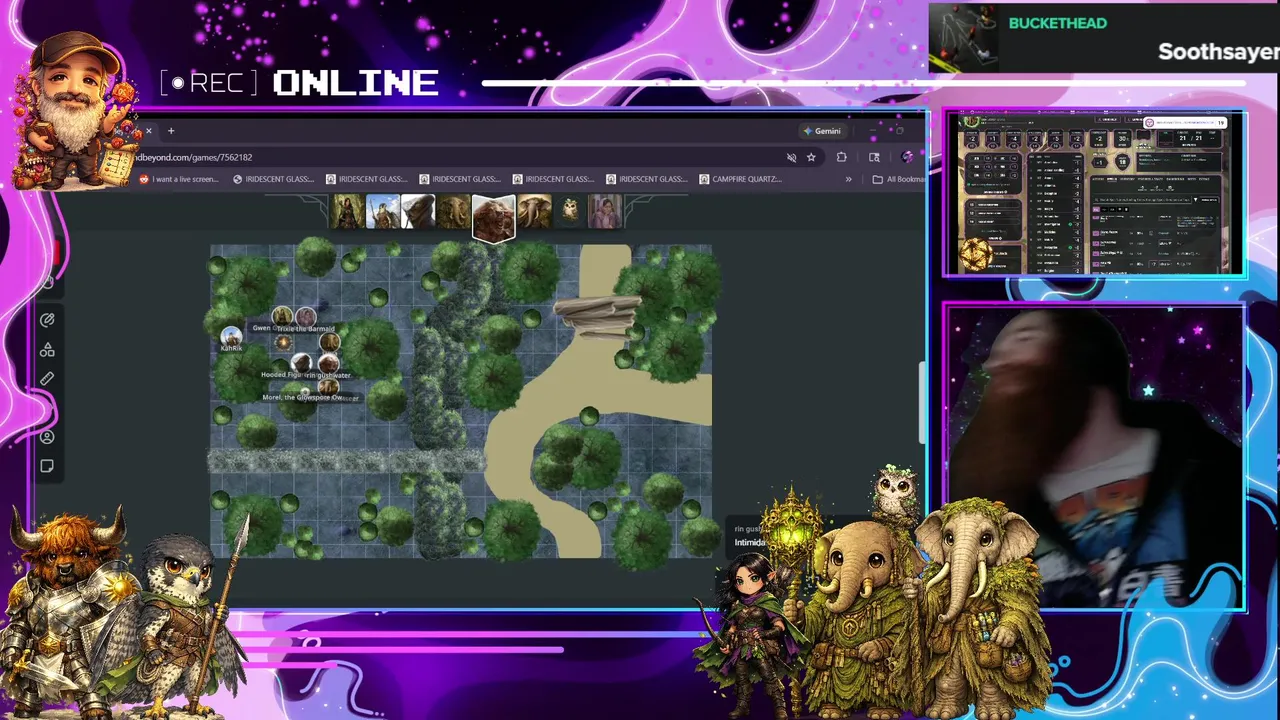
Task: Click the character sheet overlay thumbnail
Action: (x=1095, y=193)
